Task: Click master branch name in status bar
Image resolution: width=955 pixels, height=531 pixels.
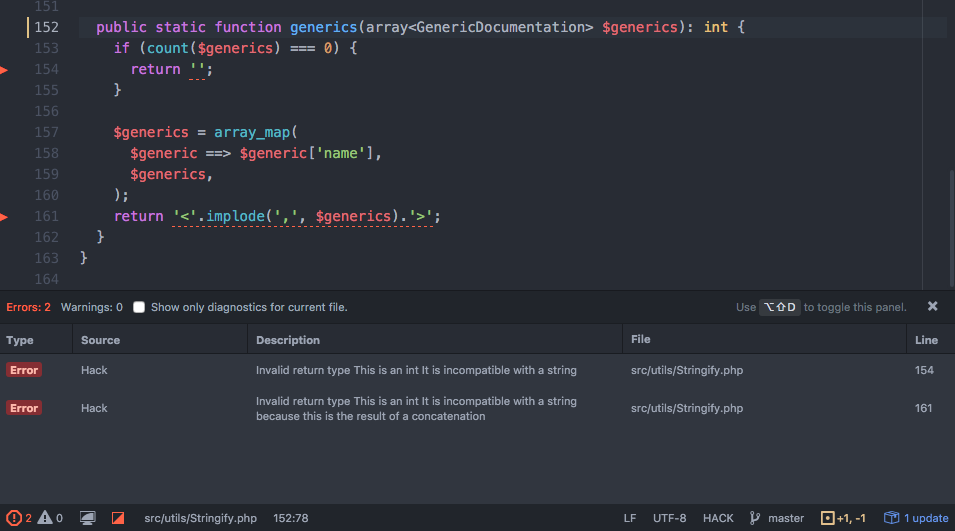Action: [786, 518]
